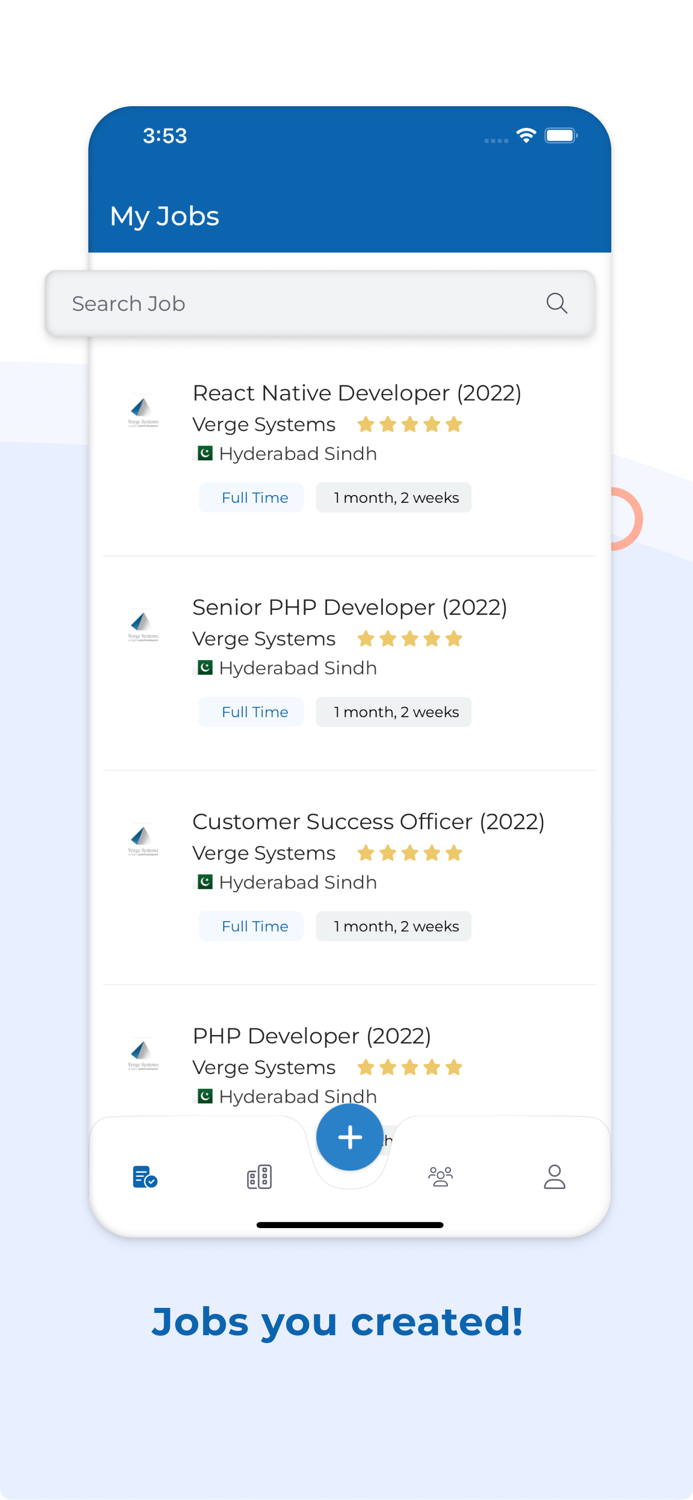Tap the Verge Systems logo on PHP Developer job
The image size is (693, 1500).
(x=142, y=1053)
